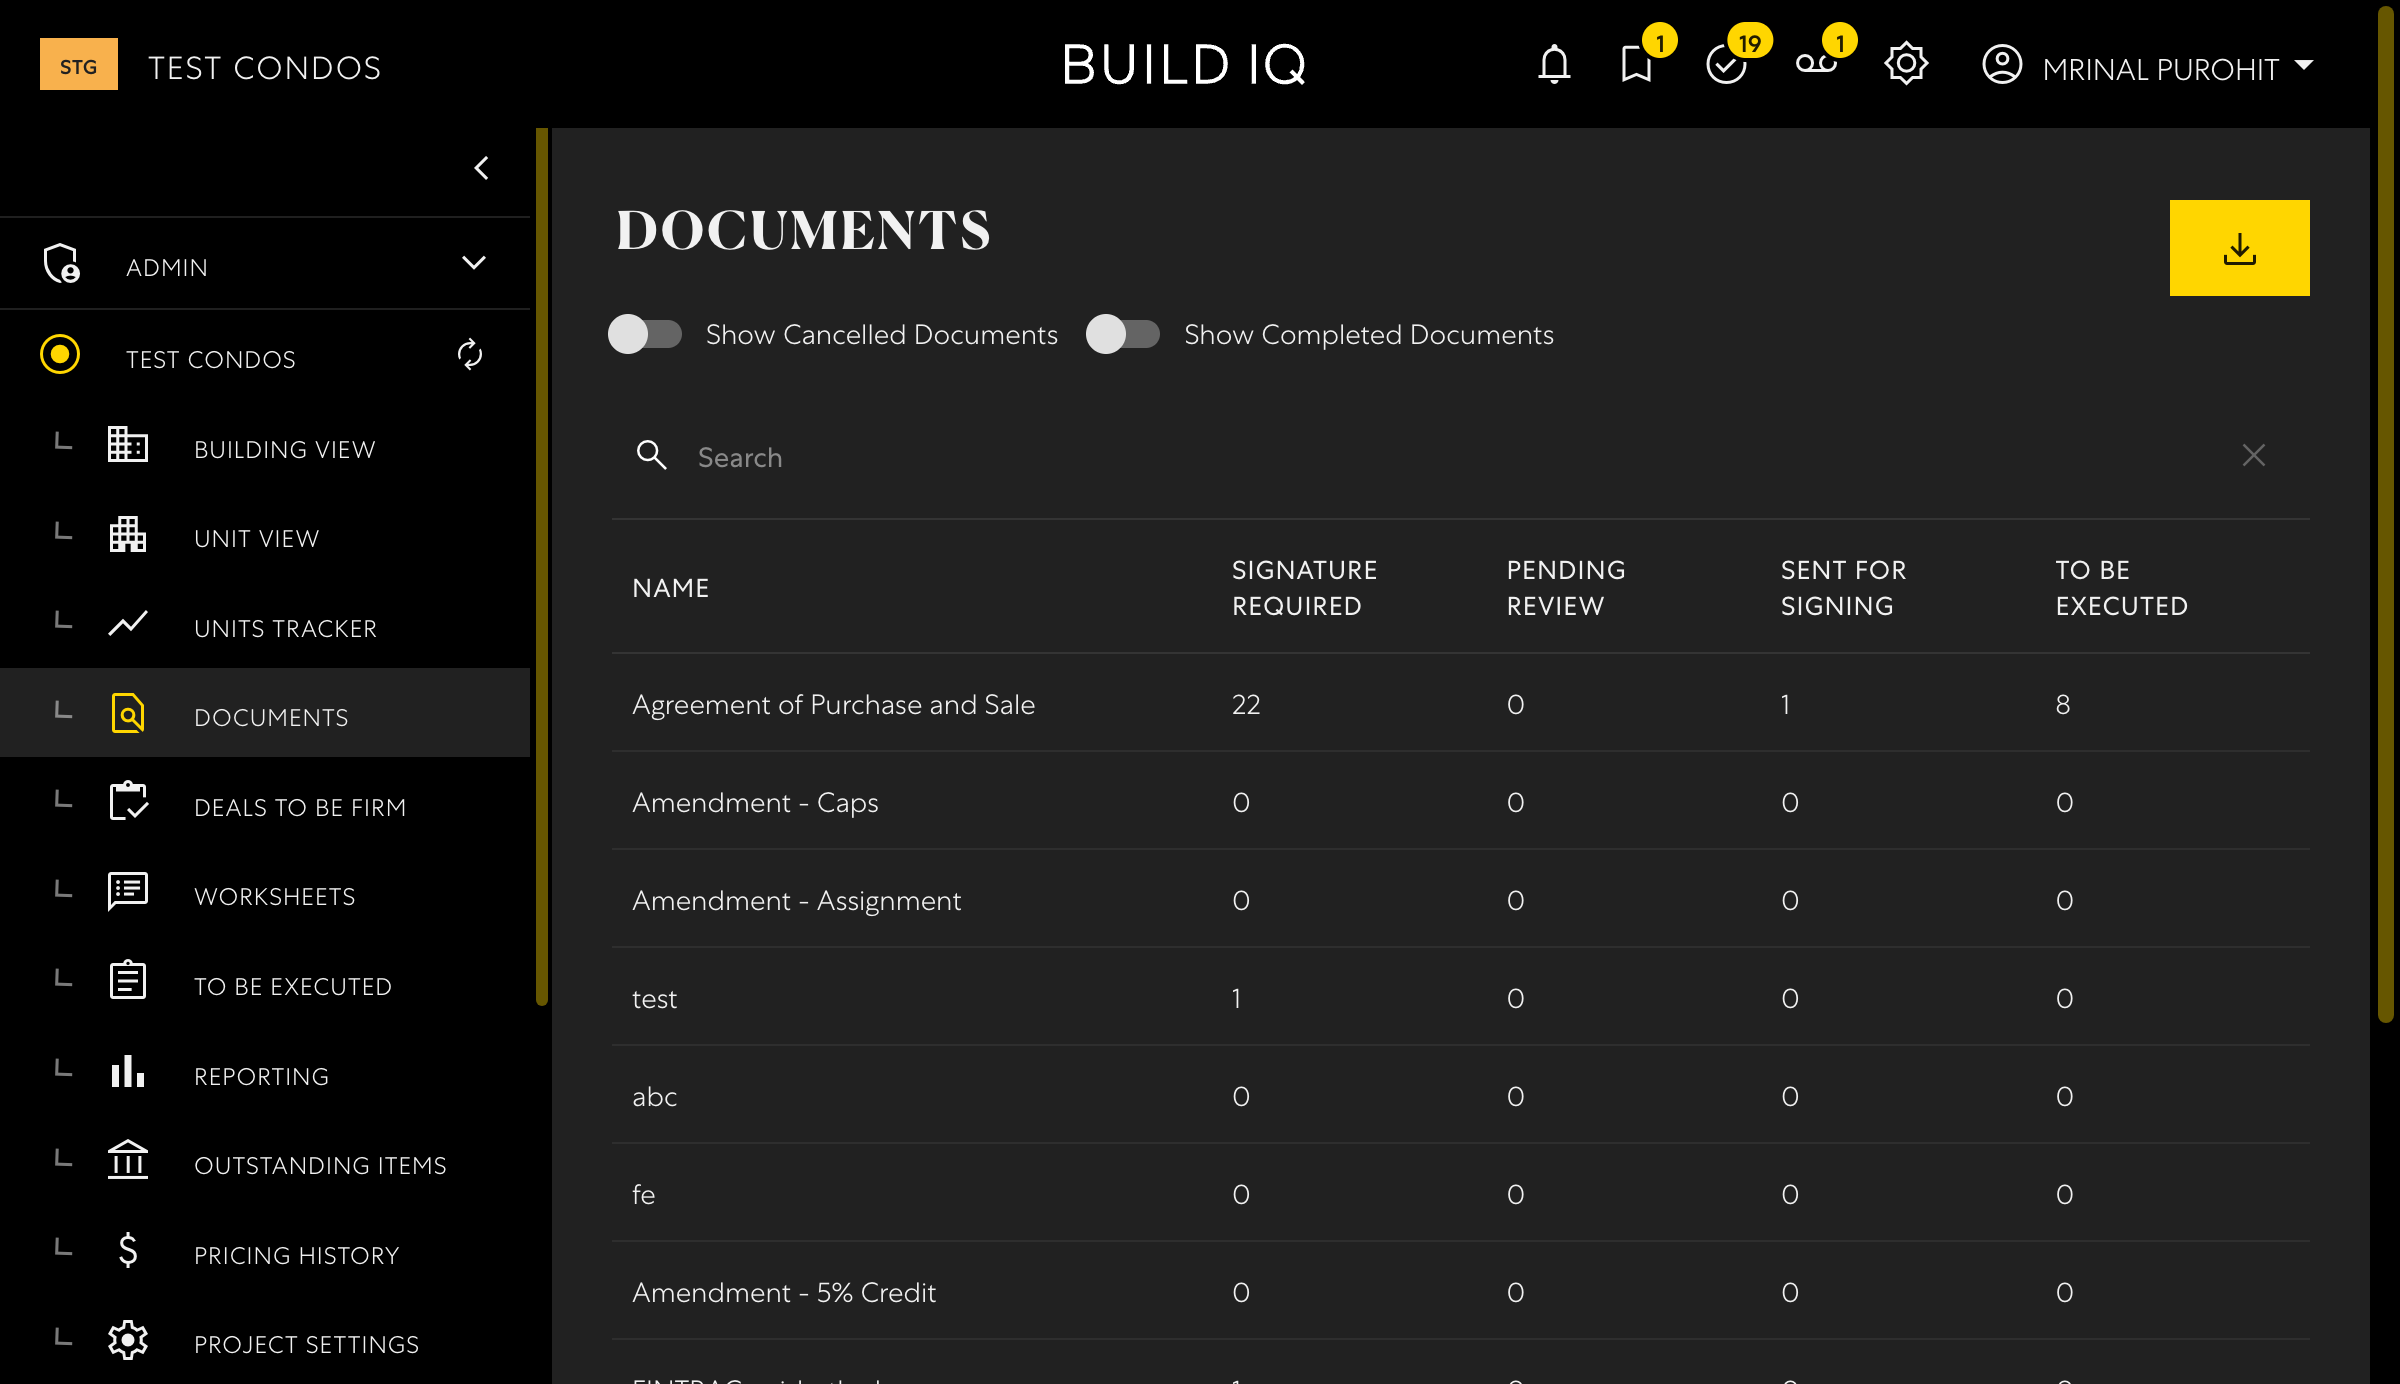Click the Project Settings gear icon
Image resolution: width=2400 pixels, height=1384 pixels.
tap(128, 1339)
